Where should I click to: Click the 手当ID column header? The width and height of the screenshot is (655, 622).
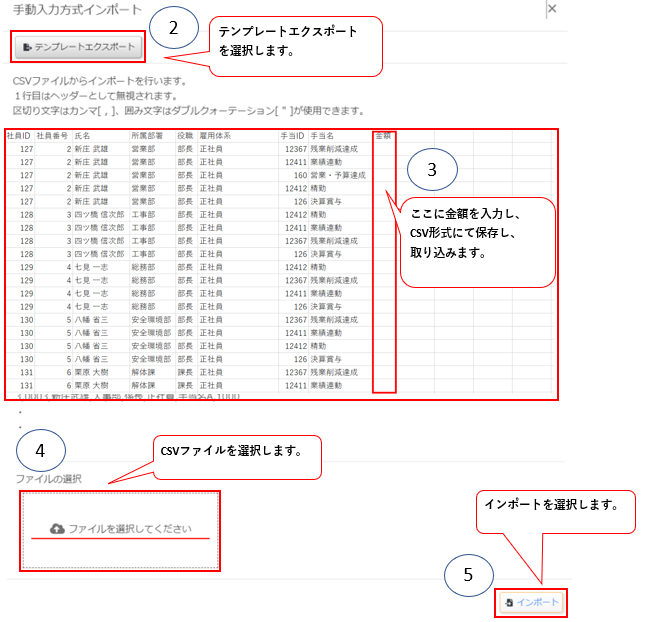pyautogui.click(x=291, y=135)
